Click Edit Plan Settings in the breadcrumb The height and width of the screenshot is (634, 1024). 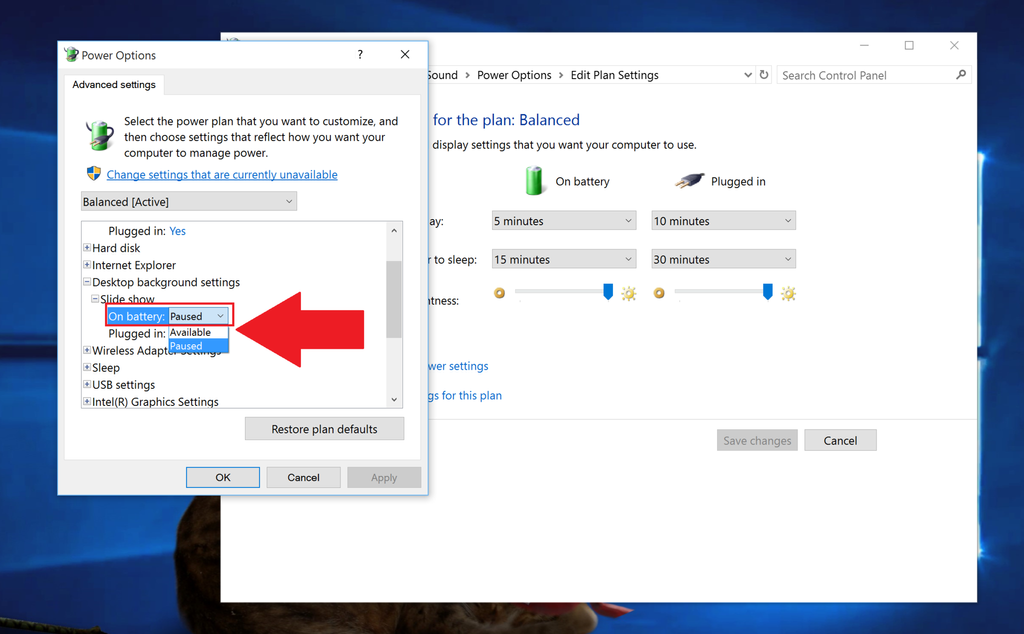(x=617, y=74)
